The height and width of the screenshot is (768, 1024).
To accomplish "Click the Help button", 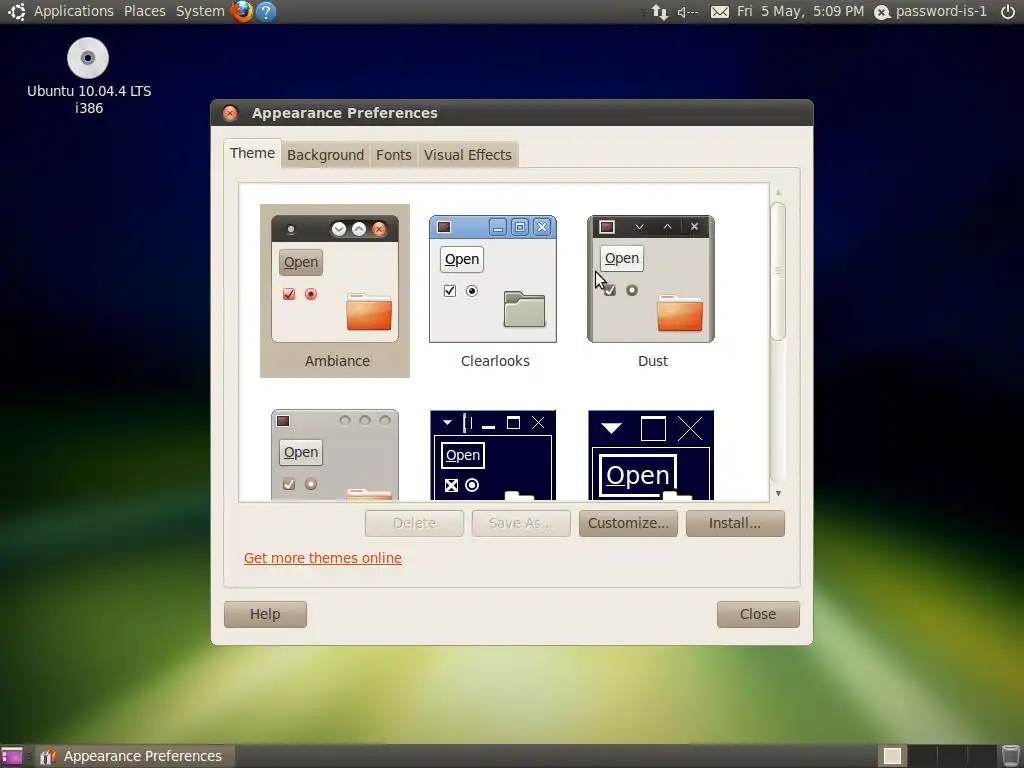I will 265,614.
